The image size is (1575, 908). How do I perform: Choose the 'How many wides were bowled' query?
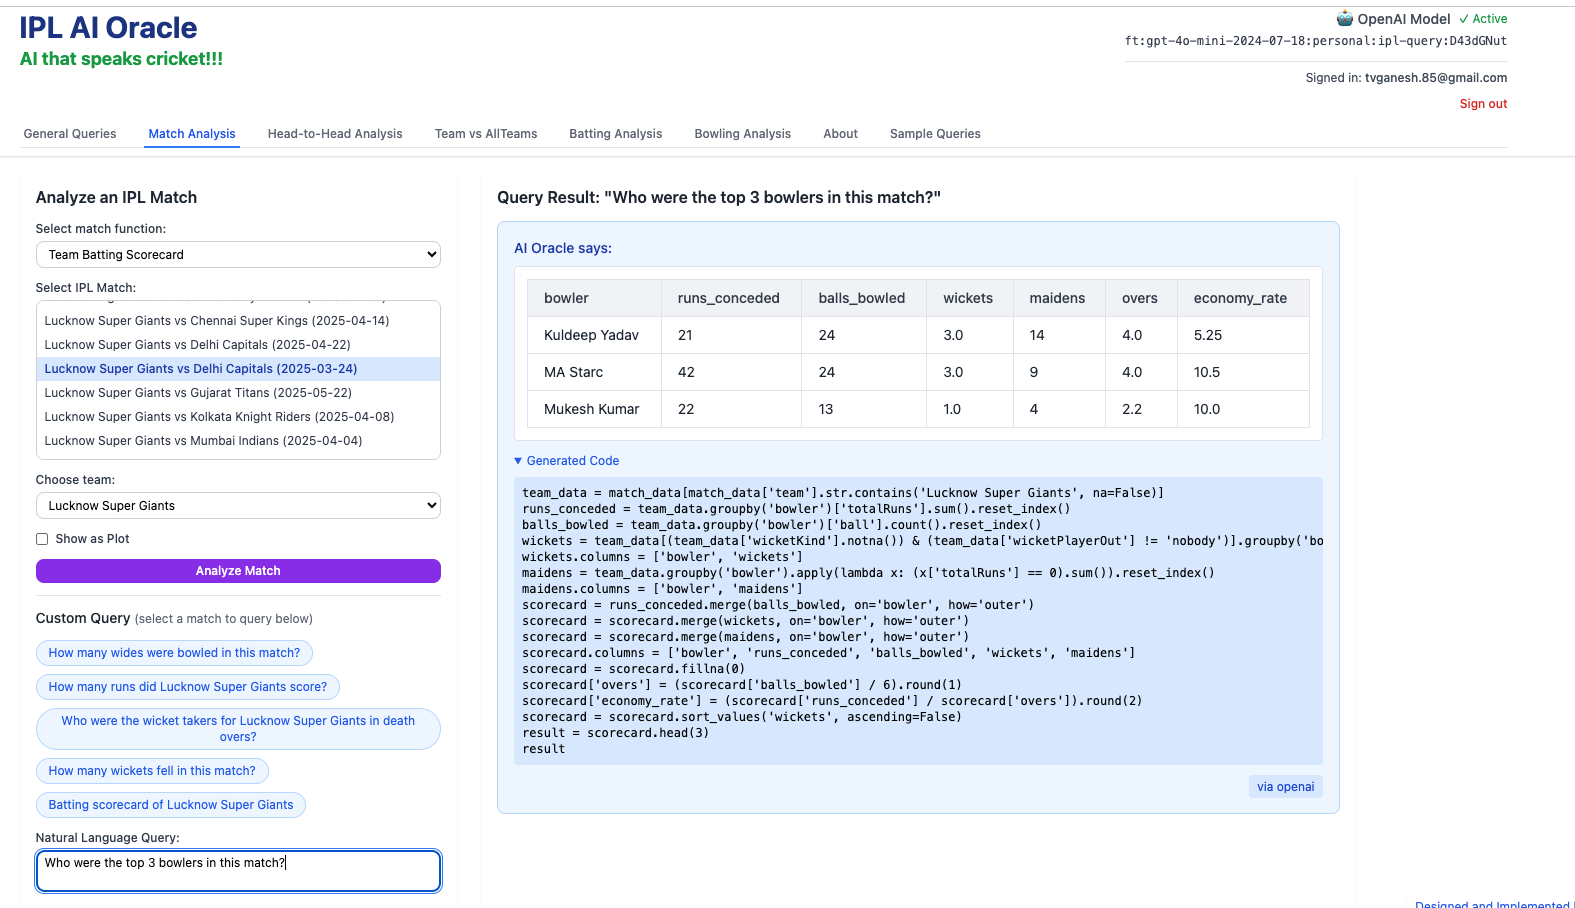pyautogui.click(x=174, y=653)
